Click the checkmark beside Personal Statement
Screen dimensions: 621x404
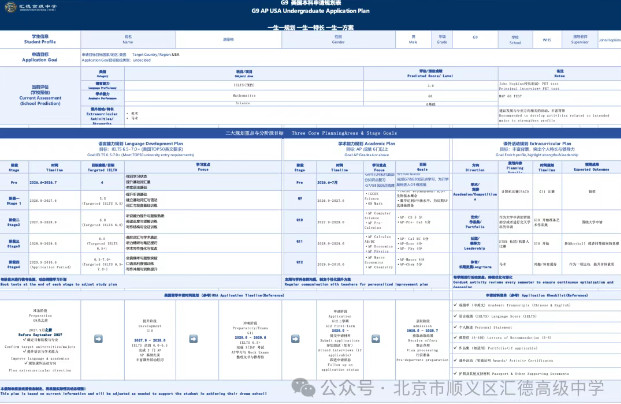455,327
